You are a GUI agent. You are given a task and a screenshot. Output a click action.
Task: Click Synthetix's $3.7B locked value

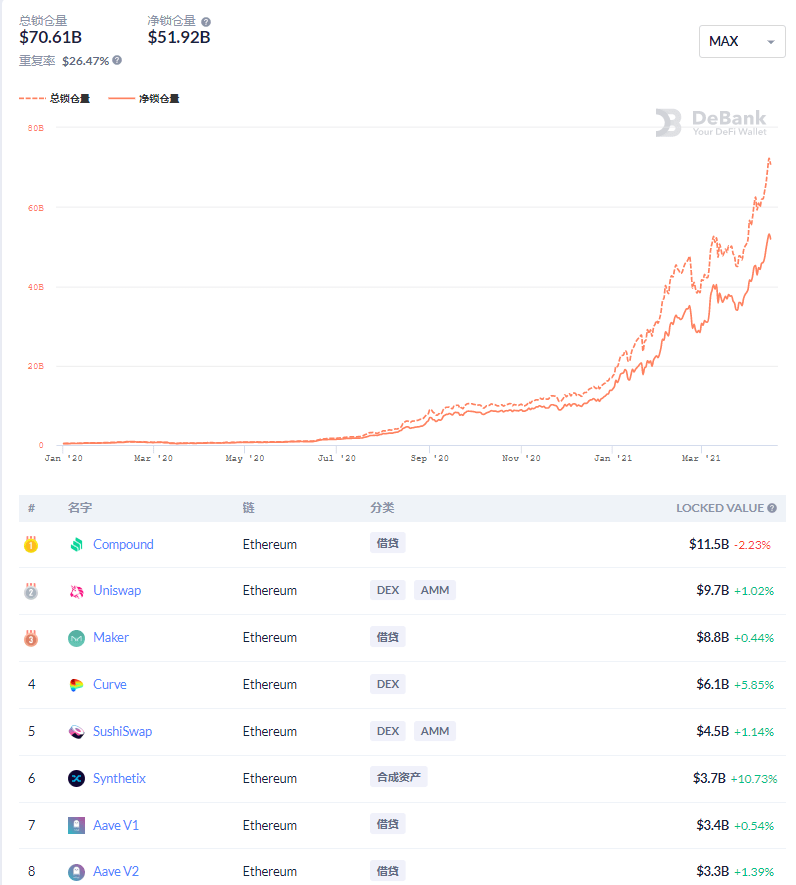tap(709, 778)
